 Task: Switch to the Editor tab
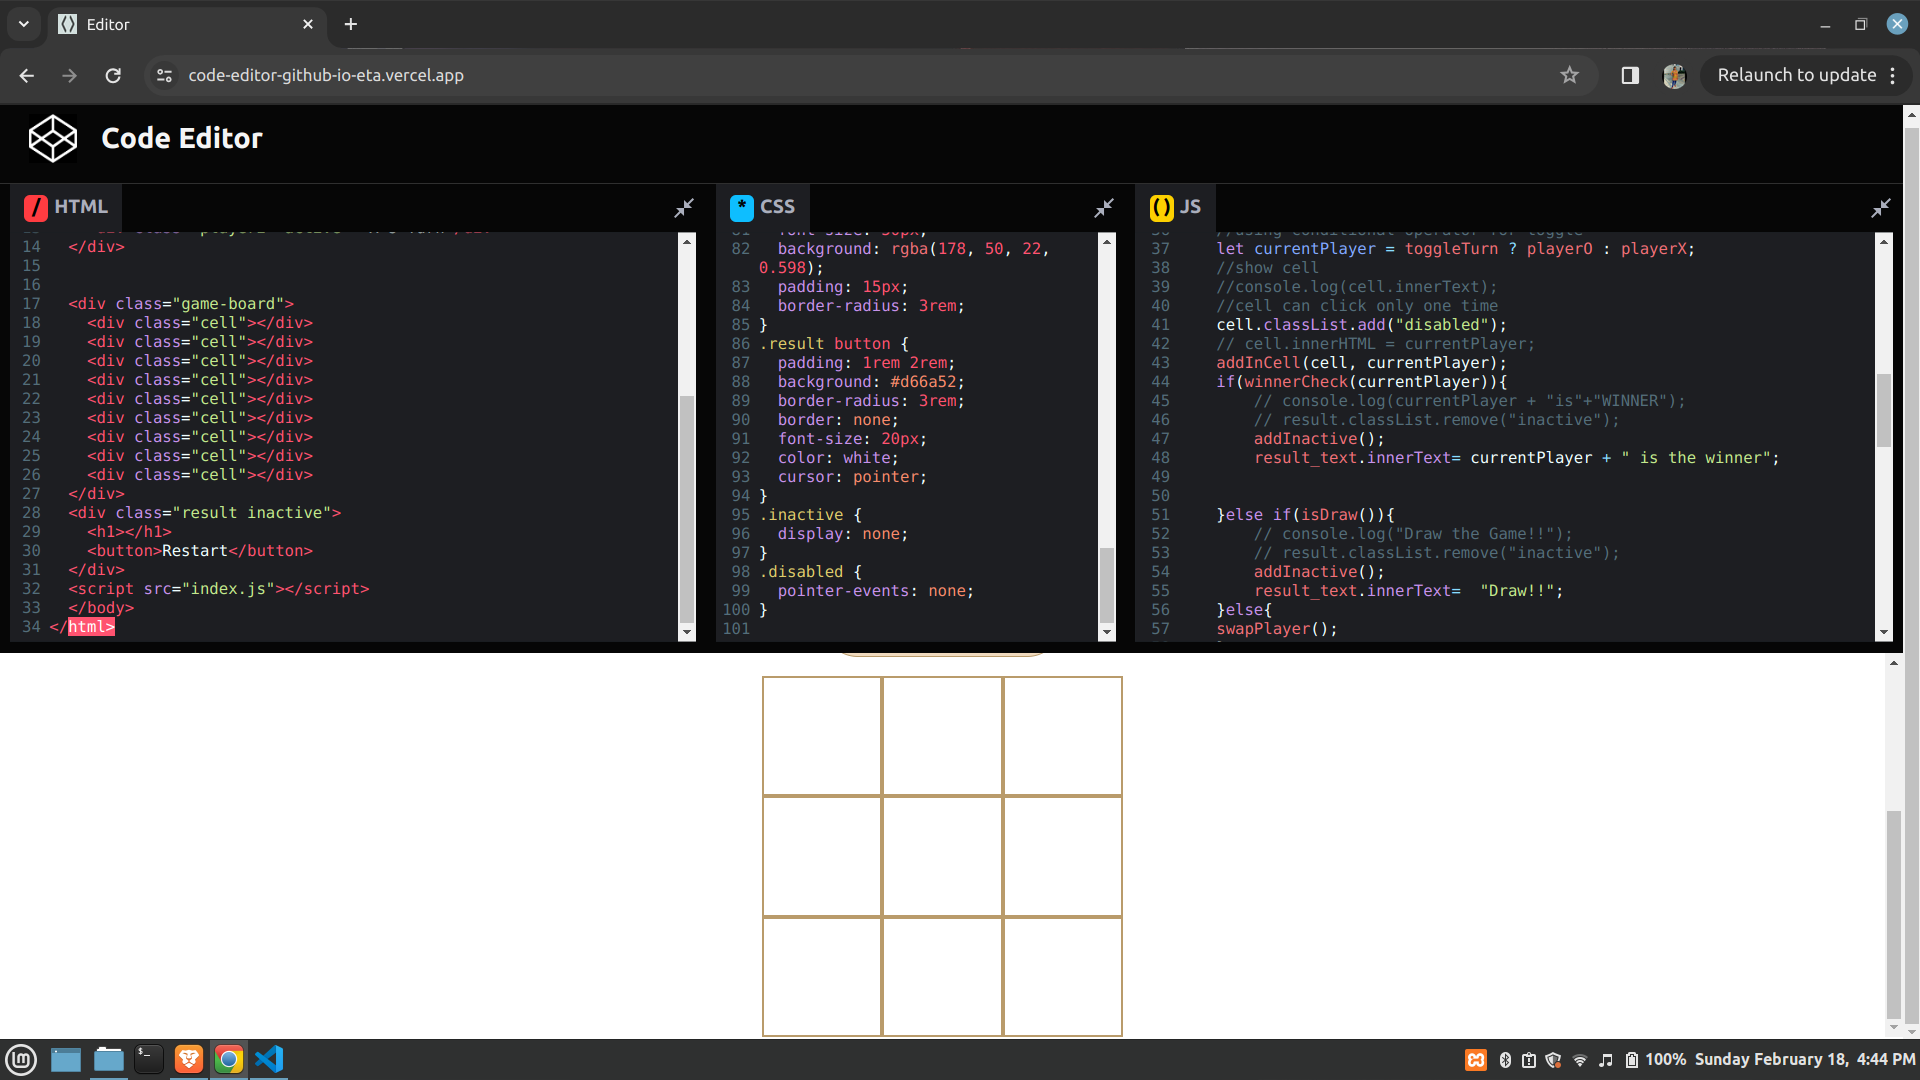tap(187, 24)
